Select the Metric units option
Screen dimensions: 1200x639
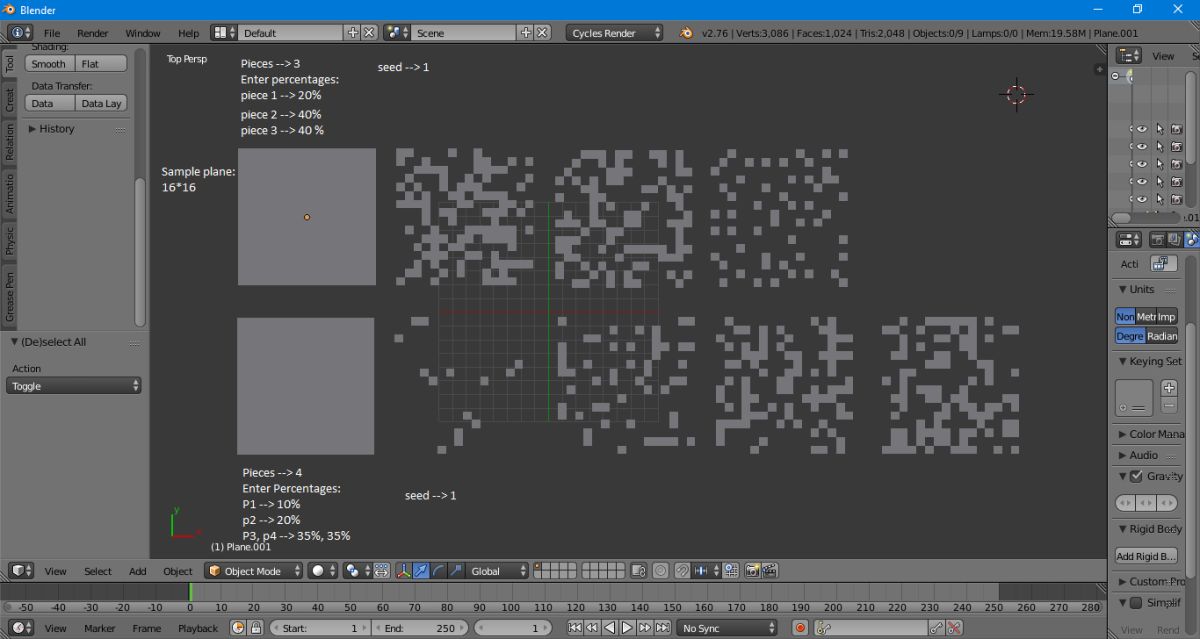point(1146,316)
